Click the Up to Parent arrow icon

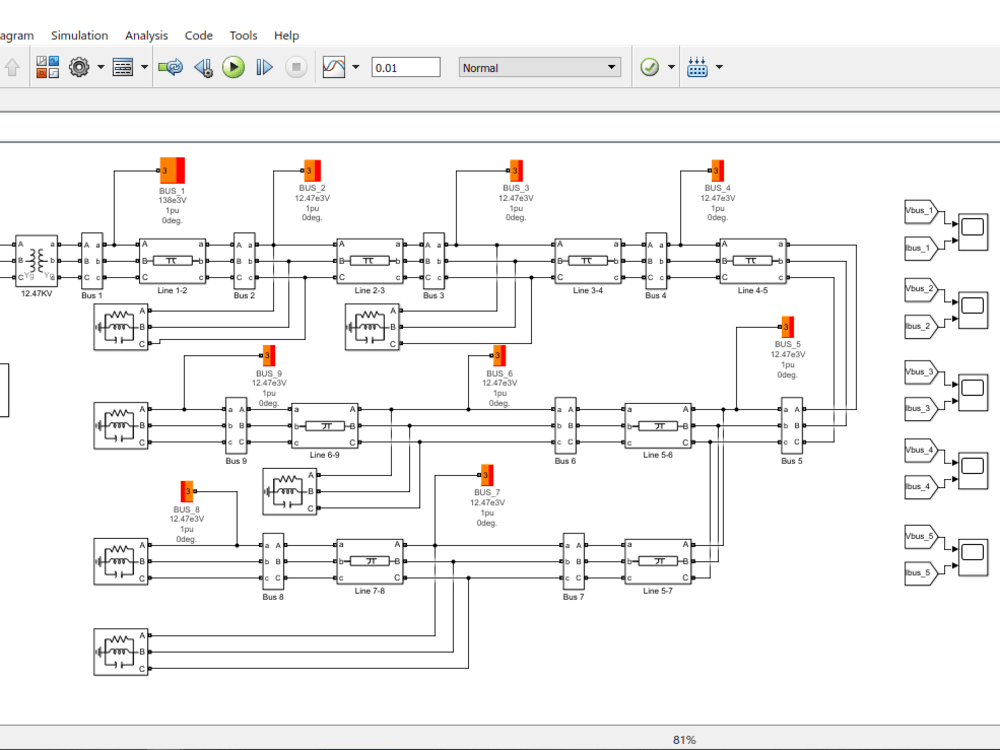click(12, 67)
